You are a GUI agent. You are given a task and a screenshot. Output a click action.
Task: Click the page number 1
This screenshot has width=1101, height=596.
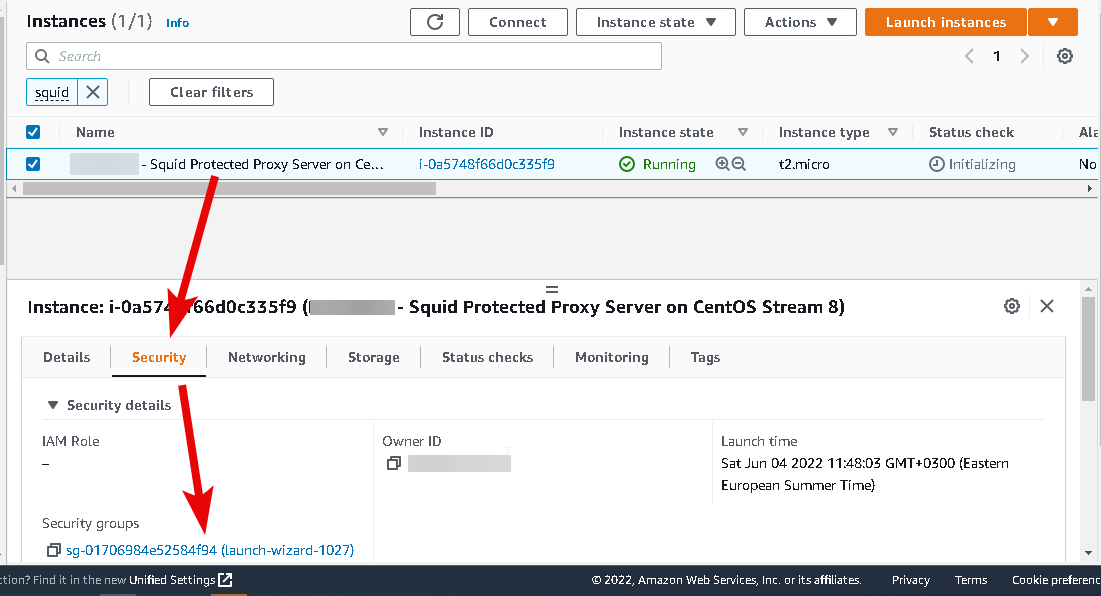pos(996,56)
